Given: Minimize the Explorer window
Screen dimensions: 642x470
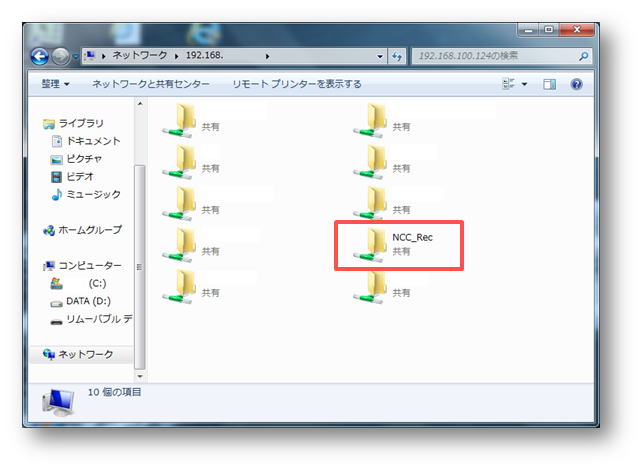Looking at the screenshot, I should (x=528, y=30).
